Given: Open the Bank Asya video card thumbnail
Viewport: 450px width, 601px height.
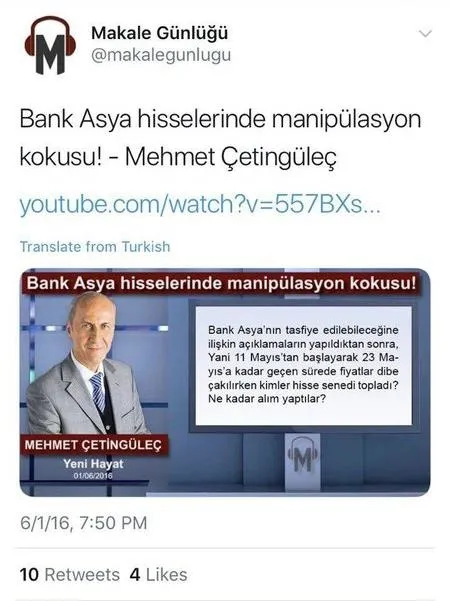Looking at the screenshot, I should (x=225, y=382).
